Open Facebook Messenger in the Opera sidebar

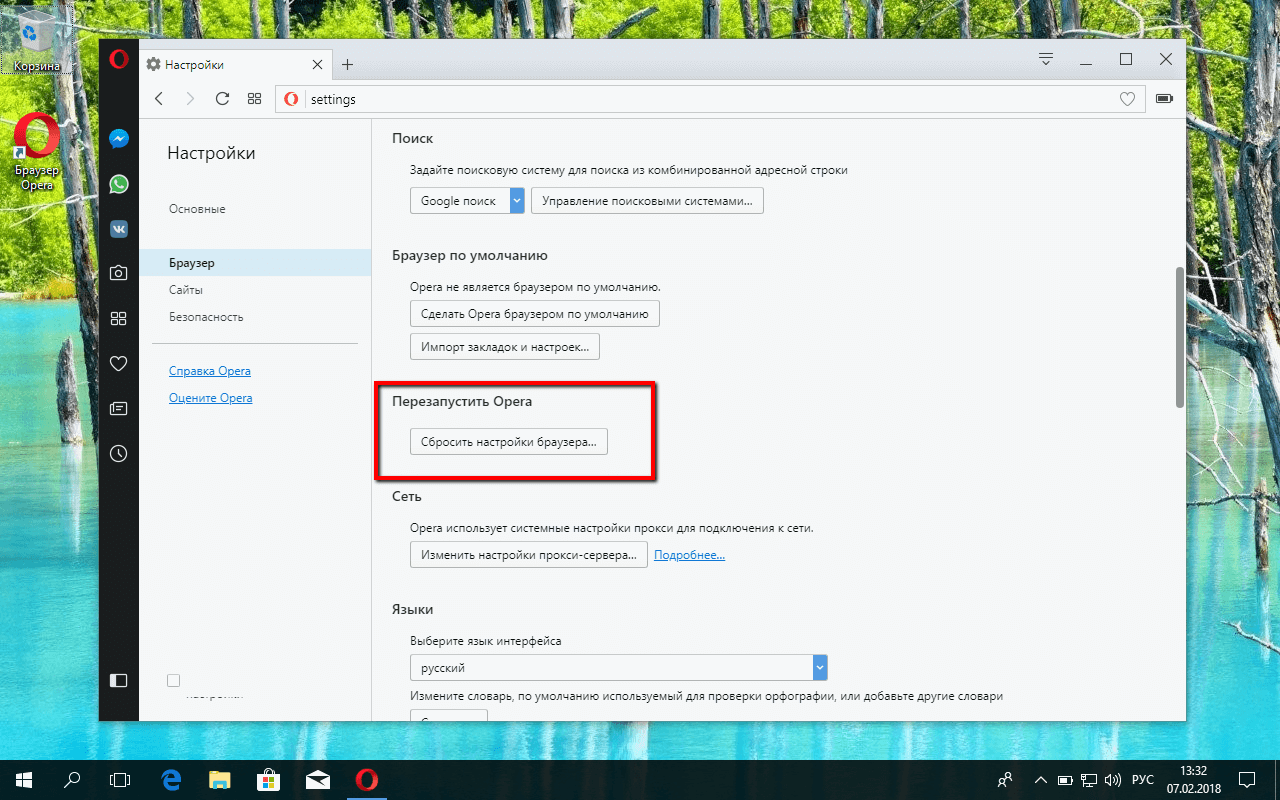tap(118, 140)
